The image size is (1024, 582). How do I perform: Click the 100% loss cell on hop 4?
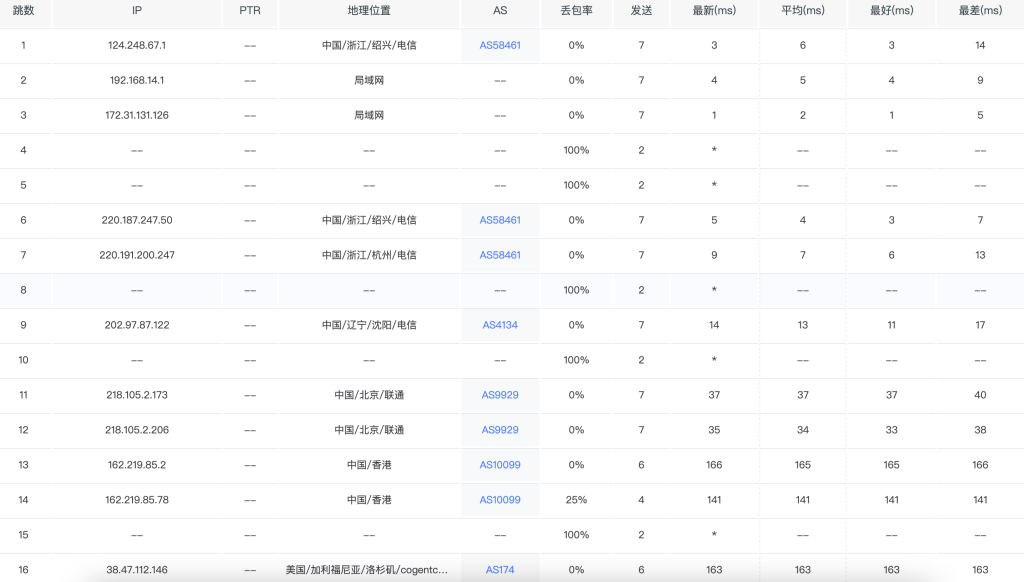[x=577, y=150]
